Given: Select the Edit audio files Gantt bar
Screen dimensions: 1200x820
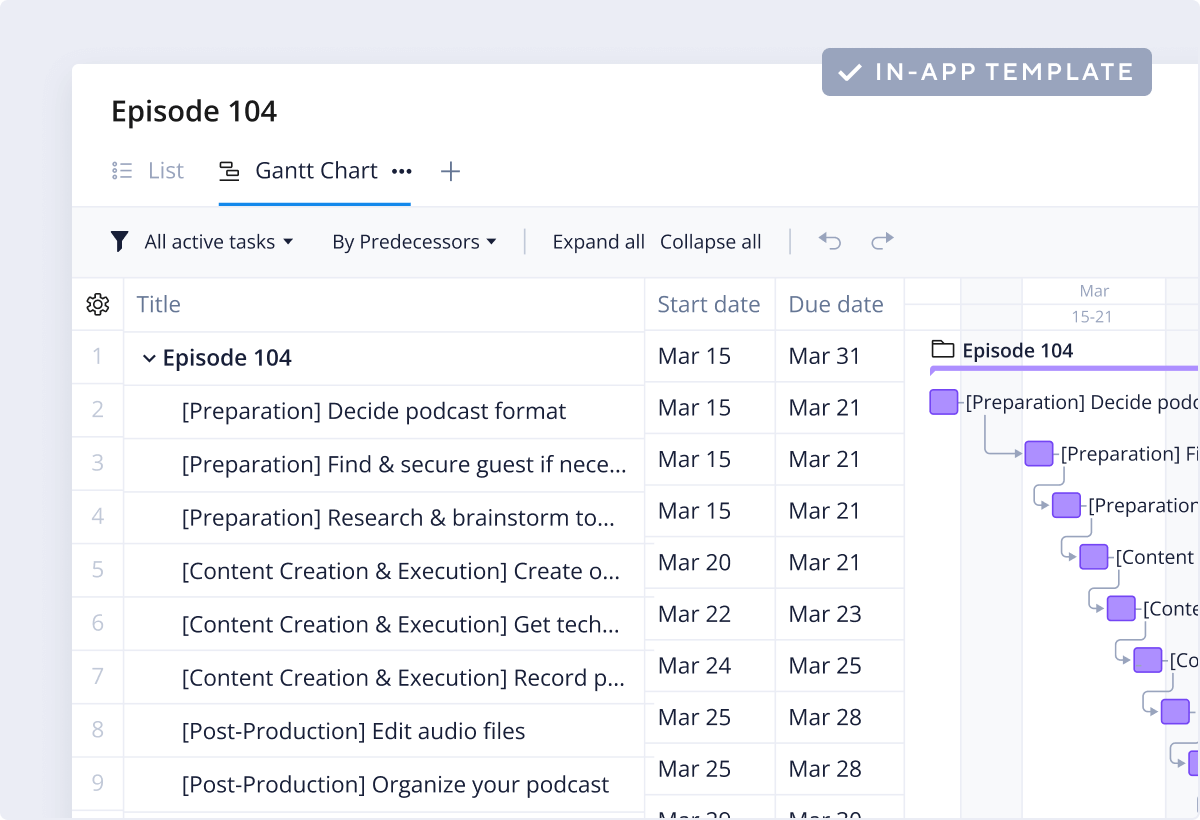Looking at the screenshot, I should 1176,712.
